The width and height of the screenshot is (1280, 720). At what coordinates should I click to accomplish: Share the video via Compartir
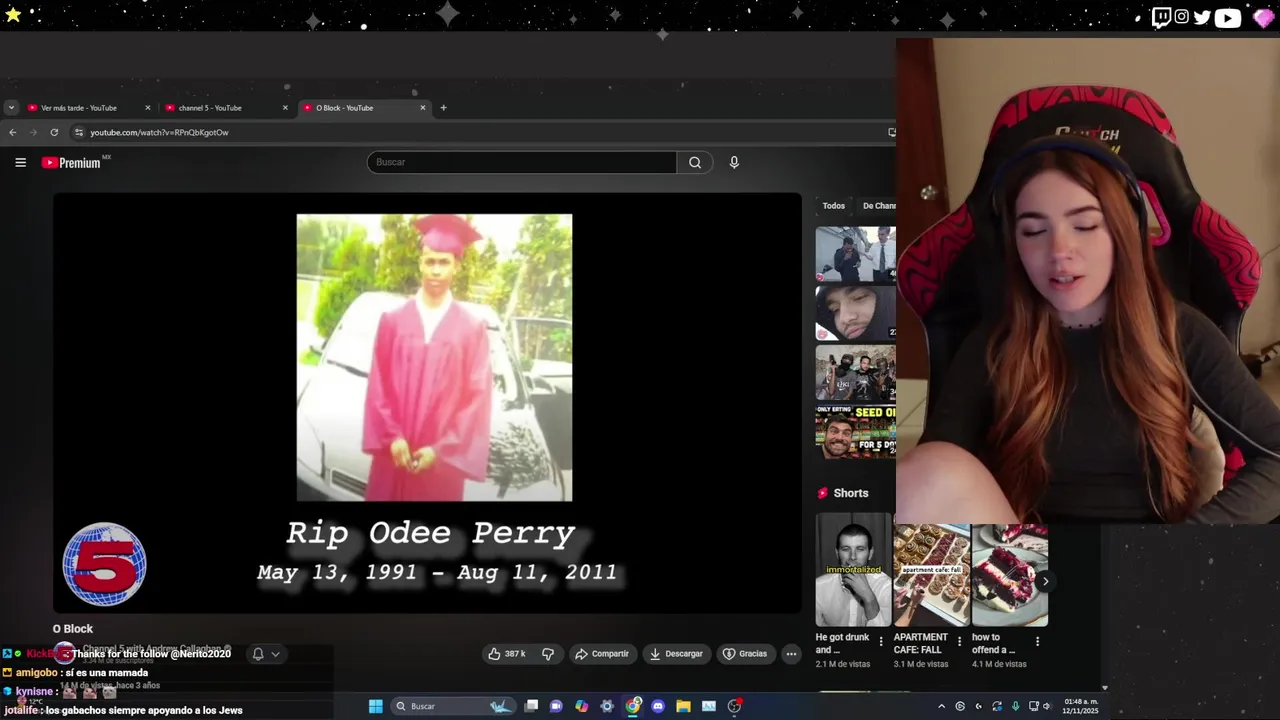602,654
